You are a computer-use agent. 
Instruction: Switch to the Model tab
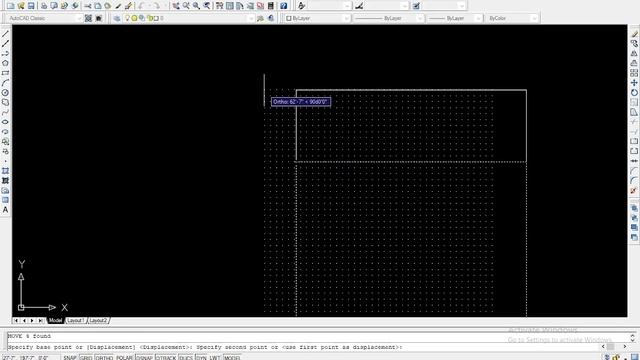[x=55, y=320]
